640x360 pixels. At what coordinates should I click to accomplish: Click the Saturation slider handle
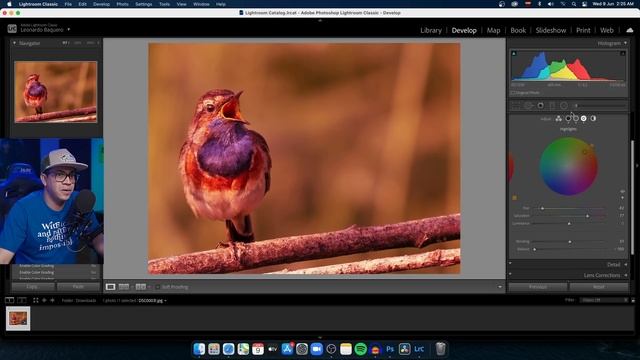[587, 216]
